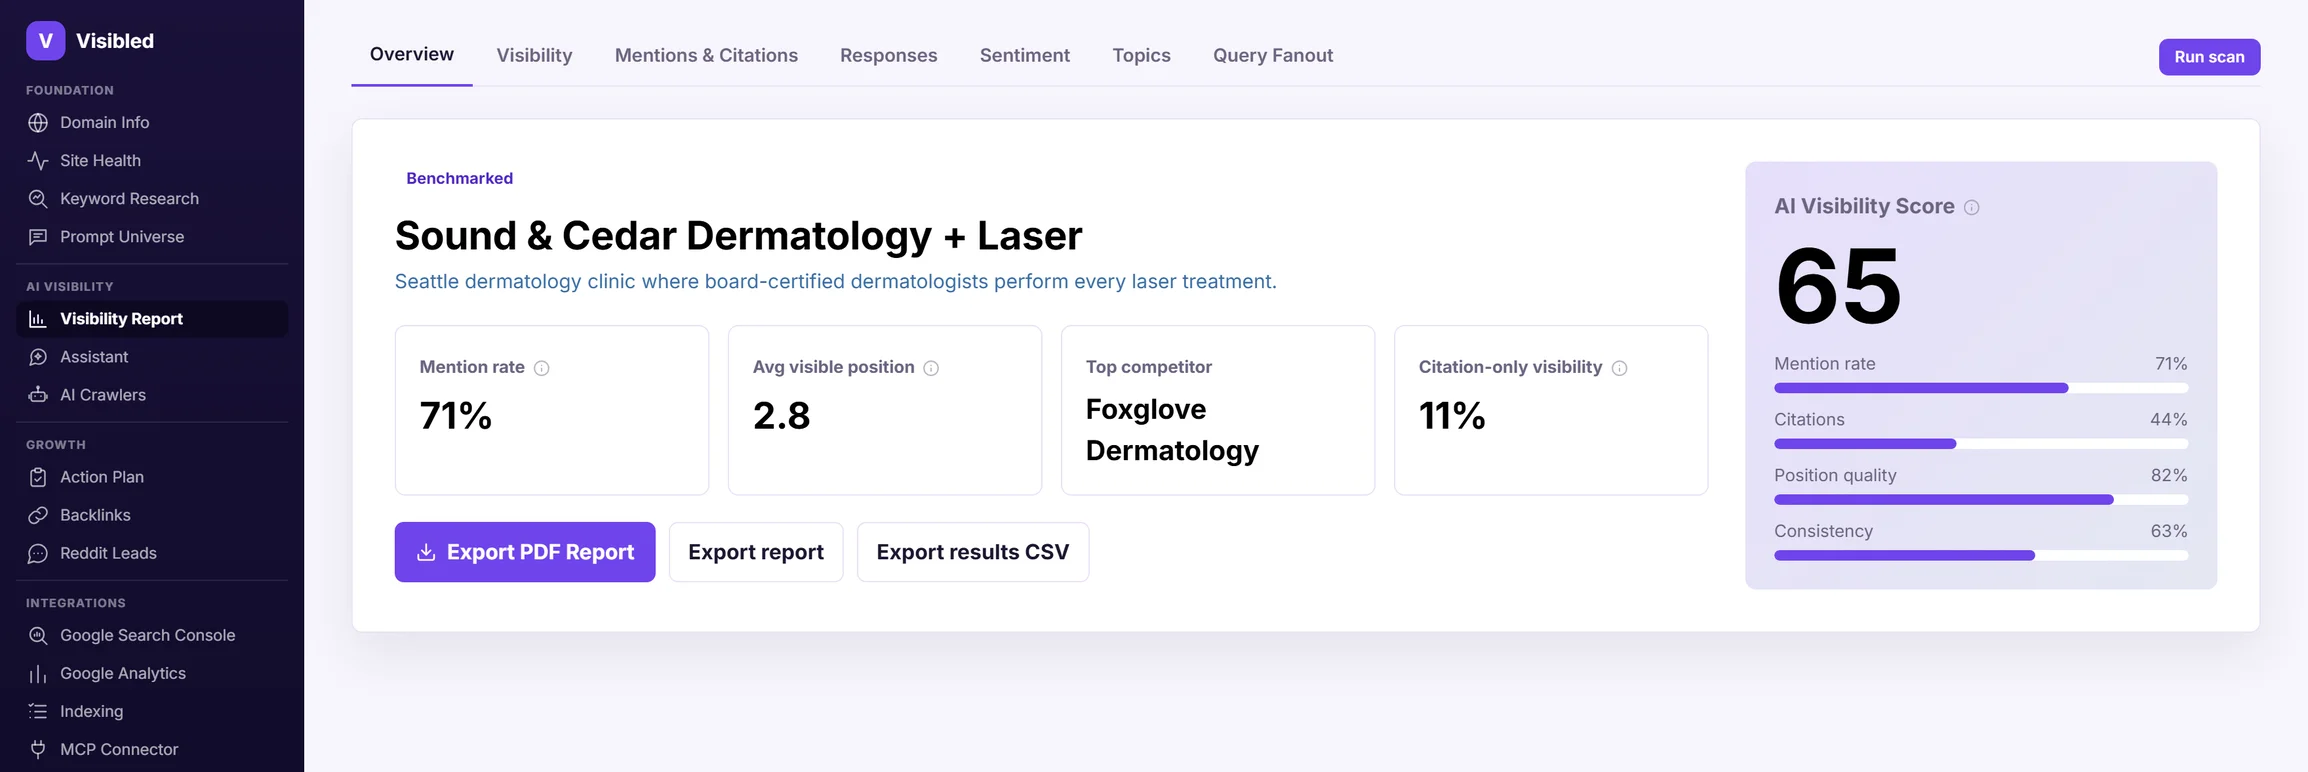This screenshot has height=772, width=2308.
Task: Click the Citation-only visibility 11% card
Action: [1551, 410]
